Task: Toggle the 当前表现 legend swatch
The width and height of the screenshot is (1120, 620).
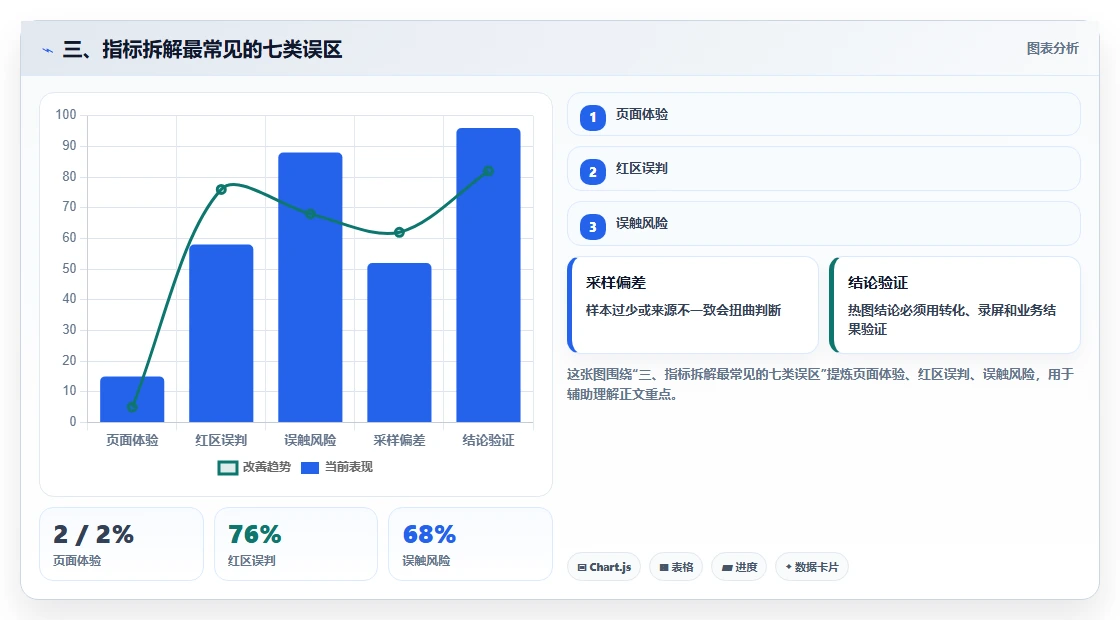Action: [x=309, y=468]
